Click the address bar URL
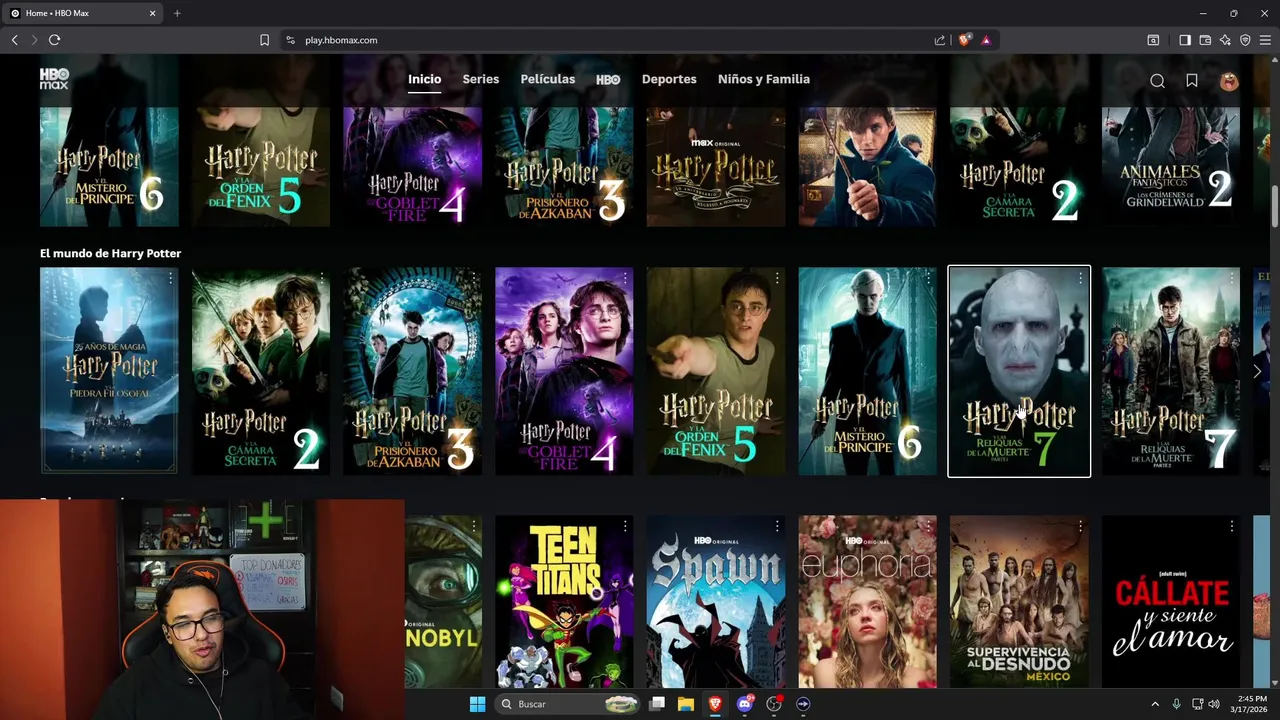The image size is (1280, 720). (341, 40)
